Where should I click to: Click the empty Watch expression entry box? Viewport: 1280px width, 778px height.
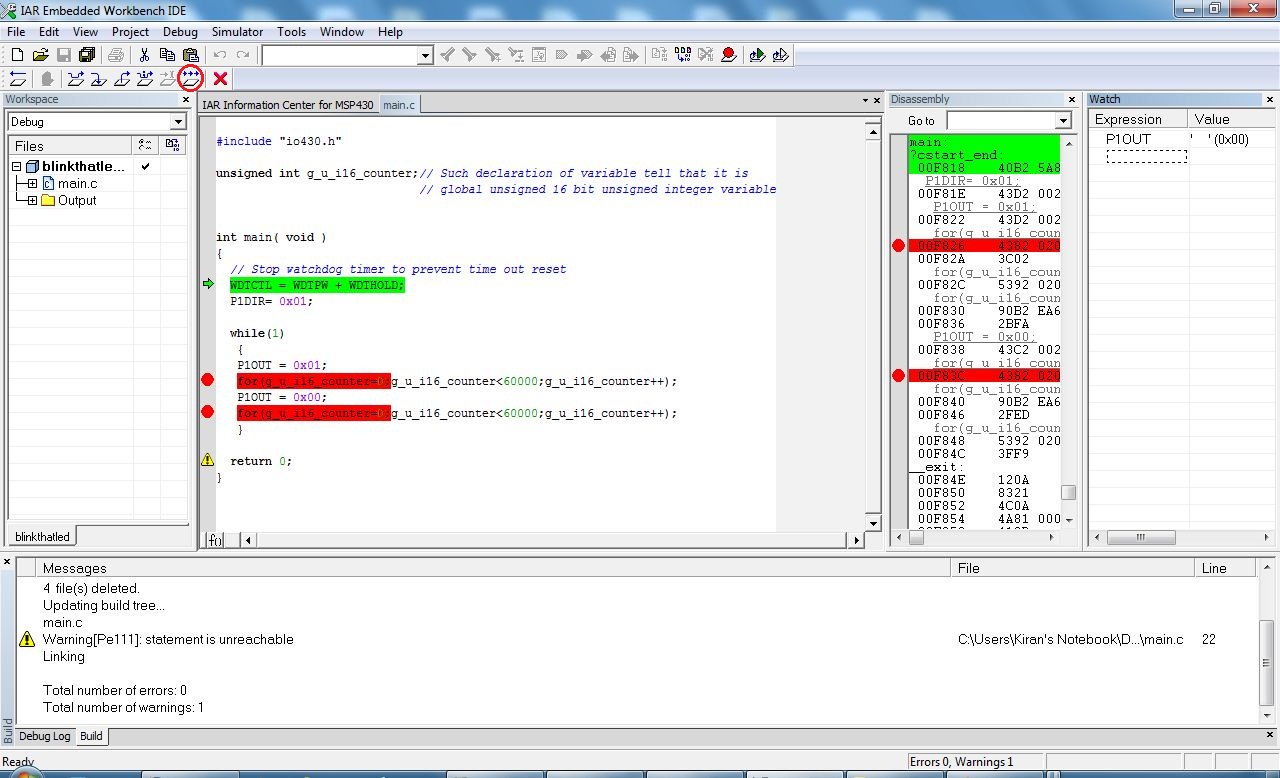click(1146, 156)
